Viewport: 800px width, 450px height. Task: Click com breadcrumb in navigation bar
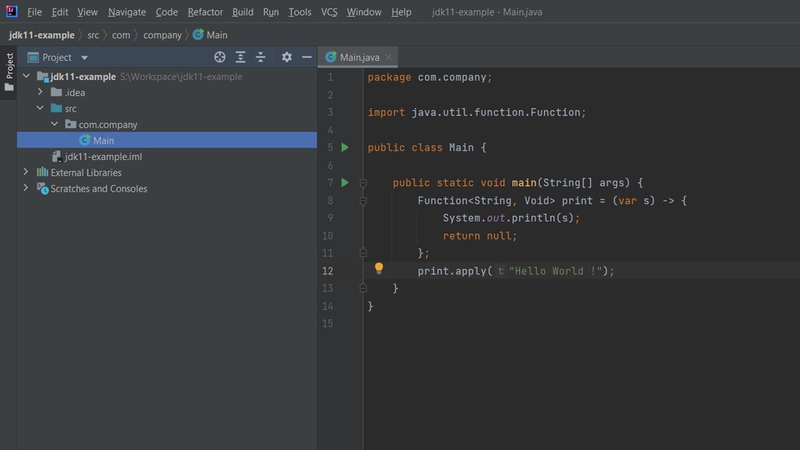coord(120,35)
